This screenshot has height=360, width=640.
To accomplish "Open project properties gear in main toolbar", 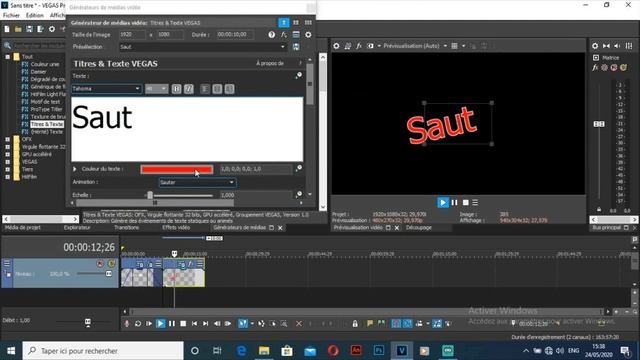I will pyautogui.click(x=52, y=29).
